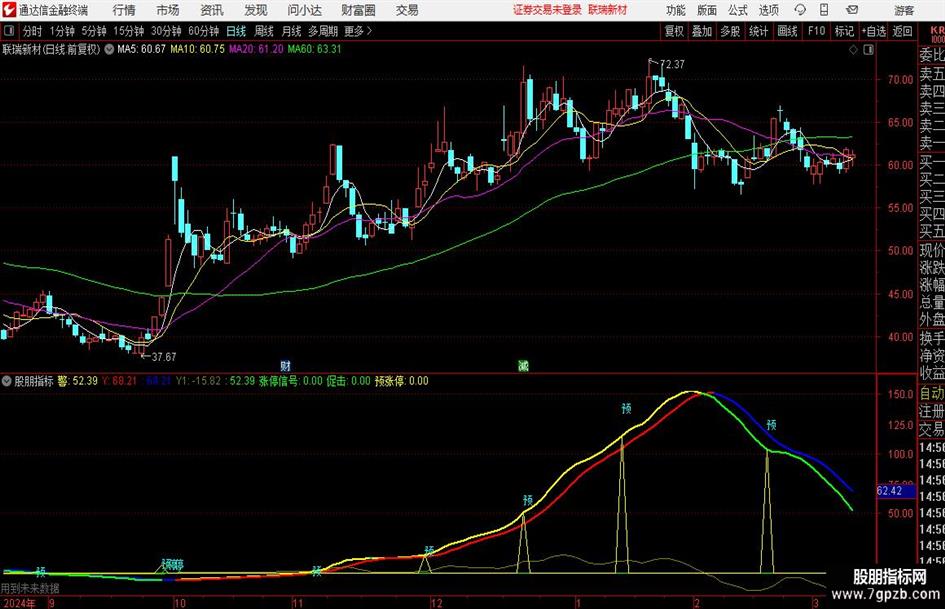Open the 资讯 menu

212,10
